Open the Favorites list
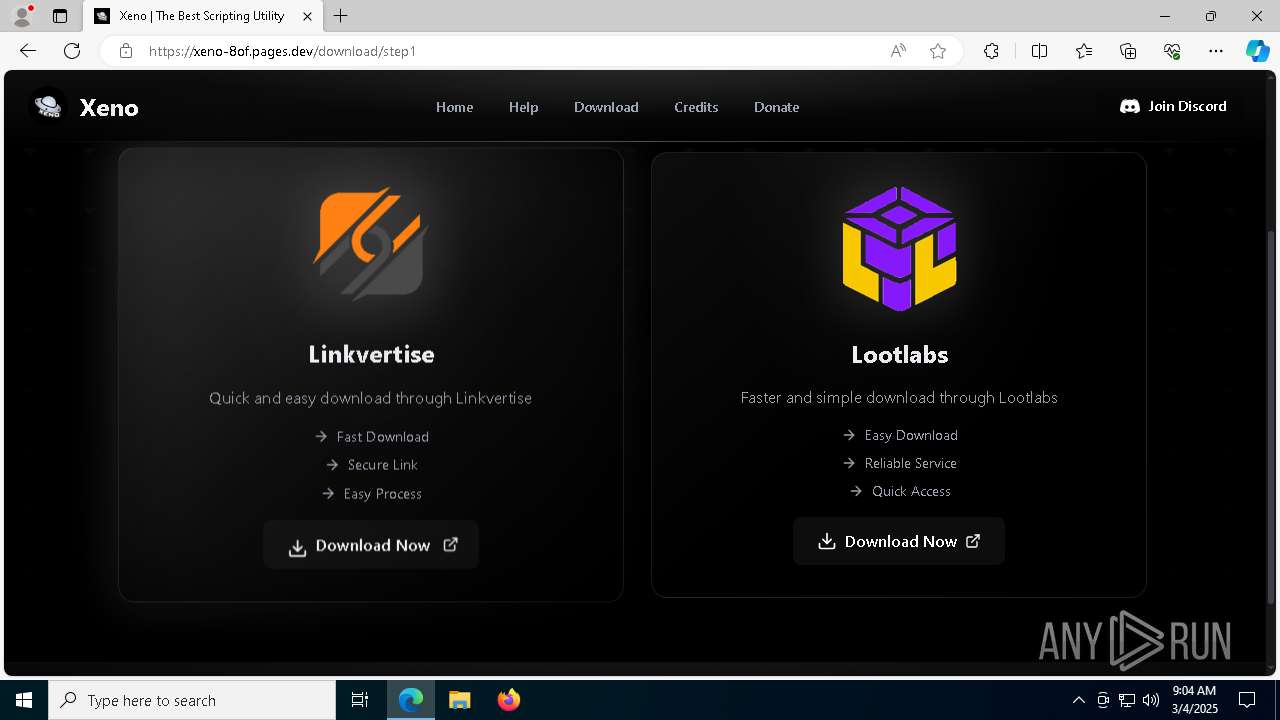This screenshot has height=720, width=1280. tap(1084, 51)
